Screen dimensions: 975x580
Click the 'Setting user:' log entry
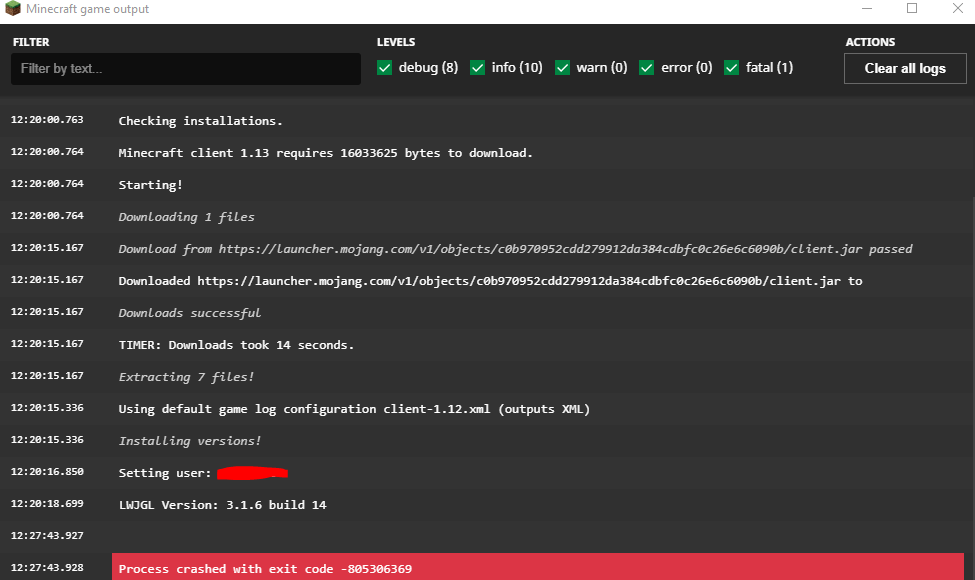pos(203,473)
